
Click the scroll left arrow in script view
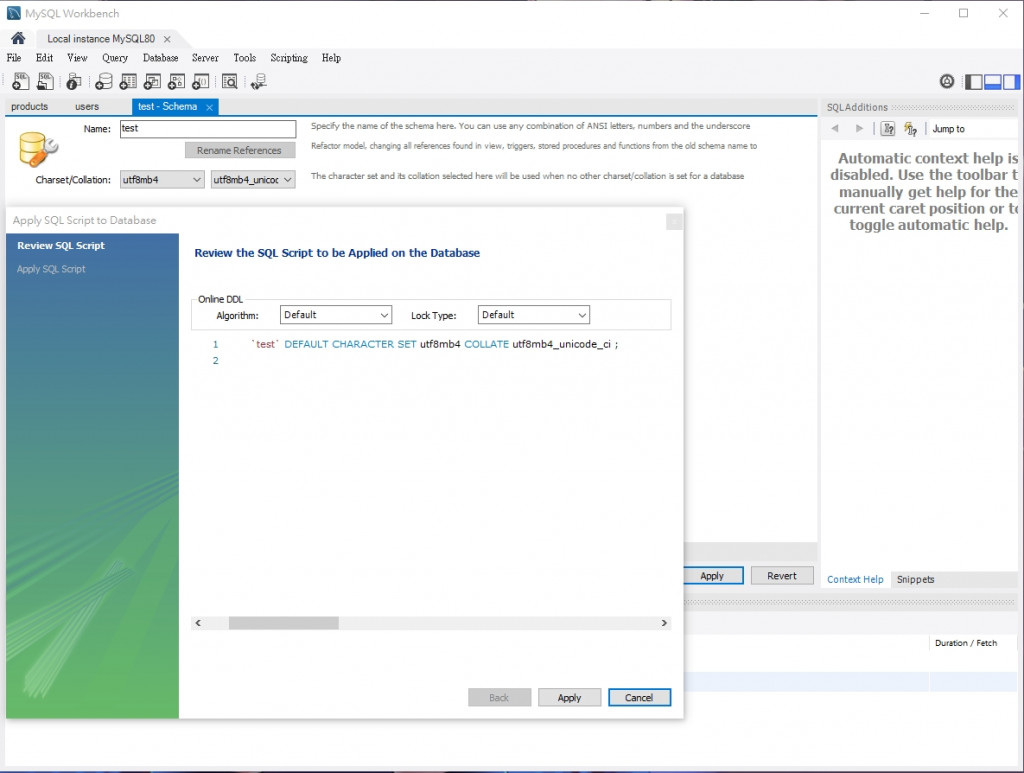pyautogui.click(x=199, y=623)
